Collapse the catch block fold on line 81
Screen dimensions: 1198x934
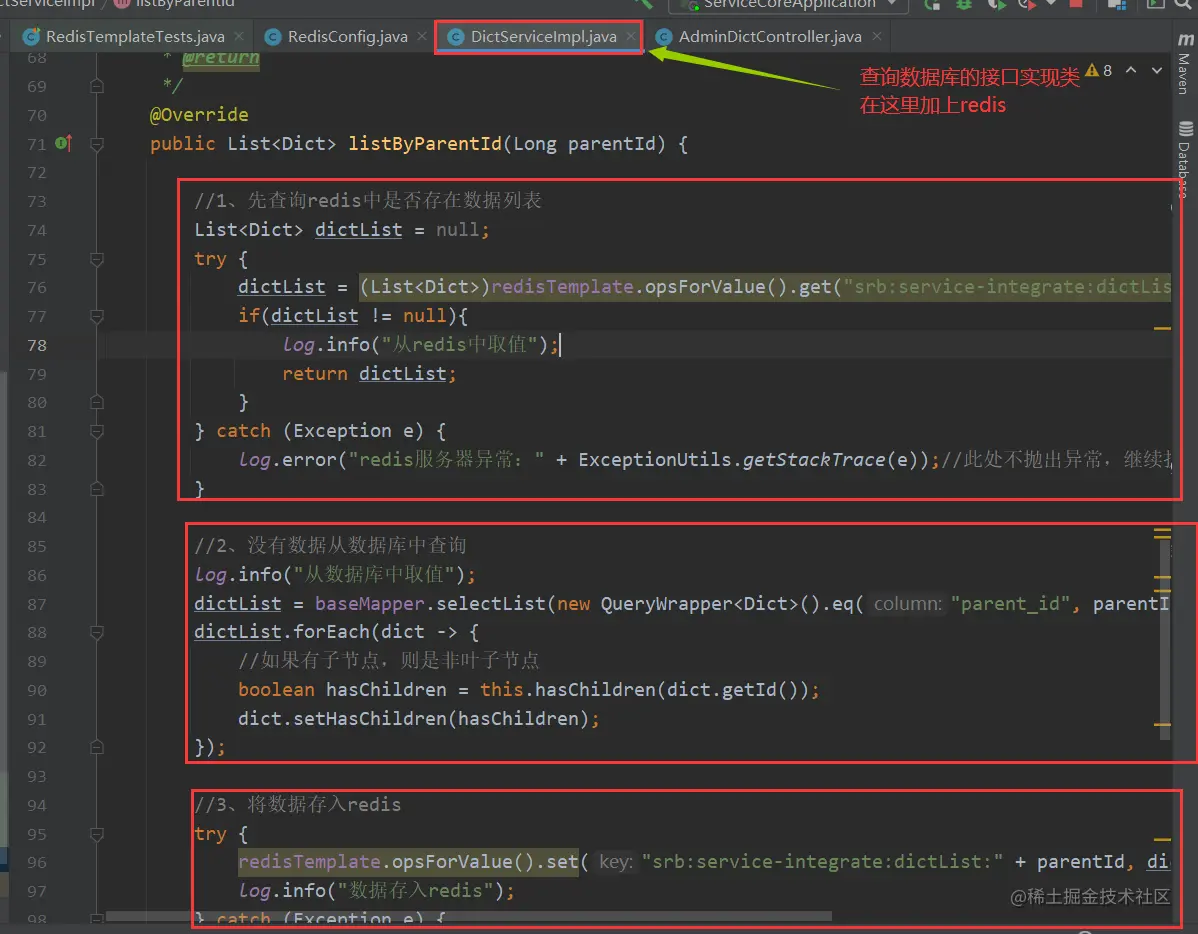click(97, 431)
